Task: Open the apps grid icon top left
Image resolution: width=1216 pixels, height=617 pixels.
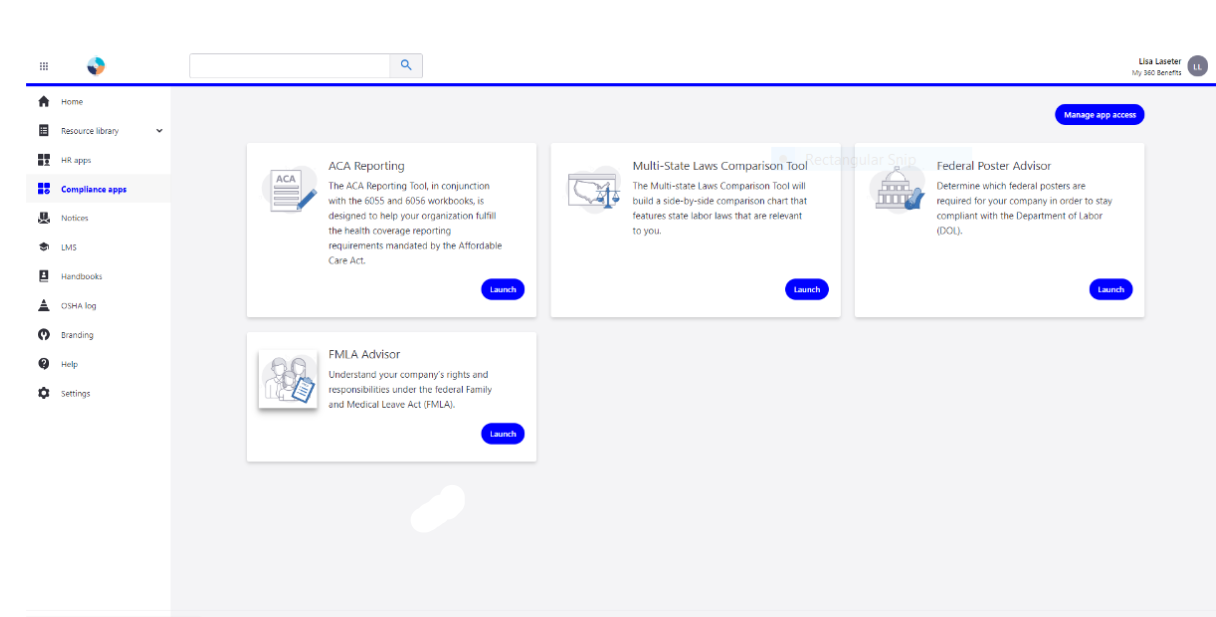Action: tap(44, 65)
